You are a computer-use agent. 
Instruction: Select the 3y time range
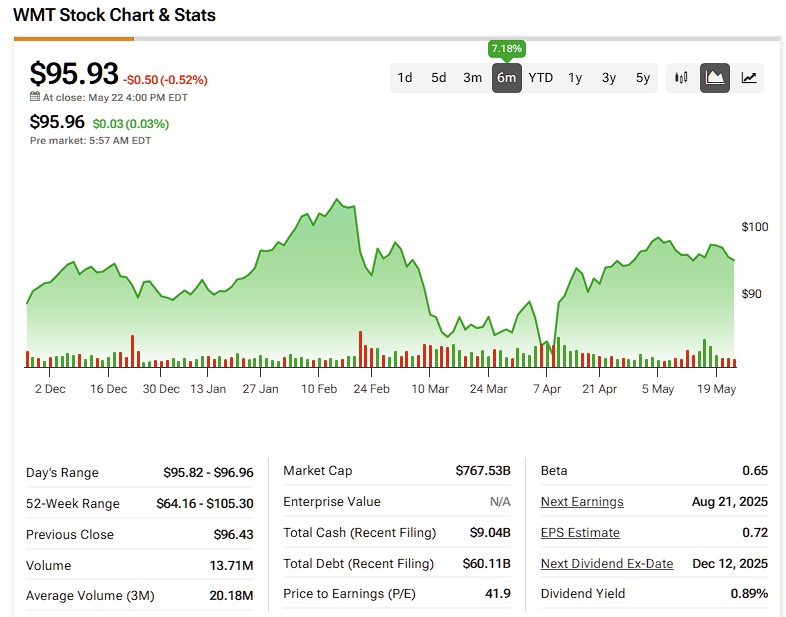click(x=609, y=78)
